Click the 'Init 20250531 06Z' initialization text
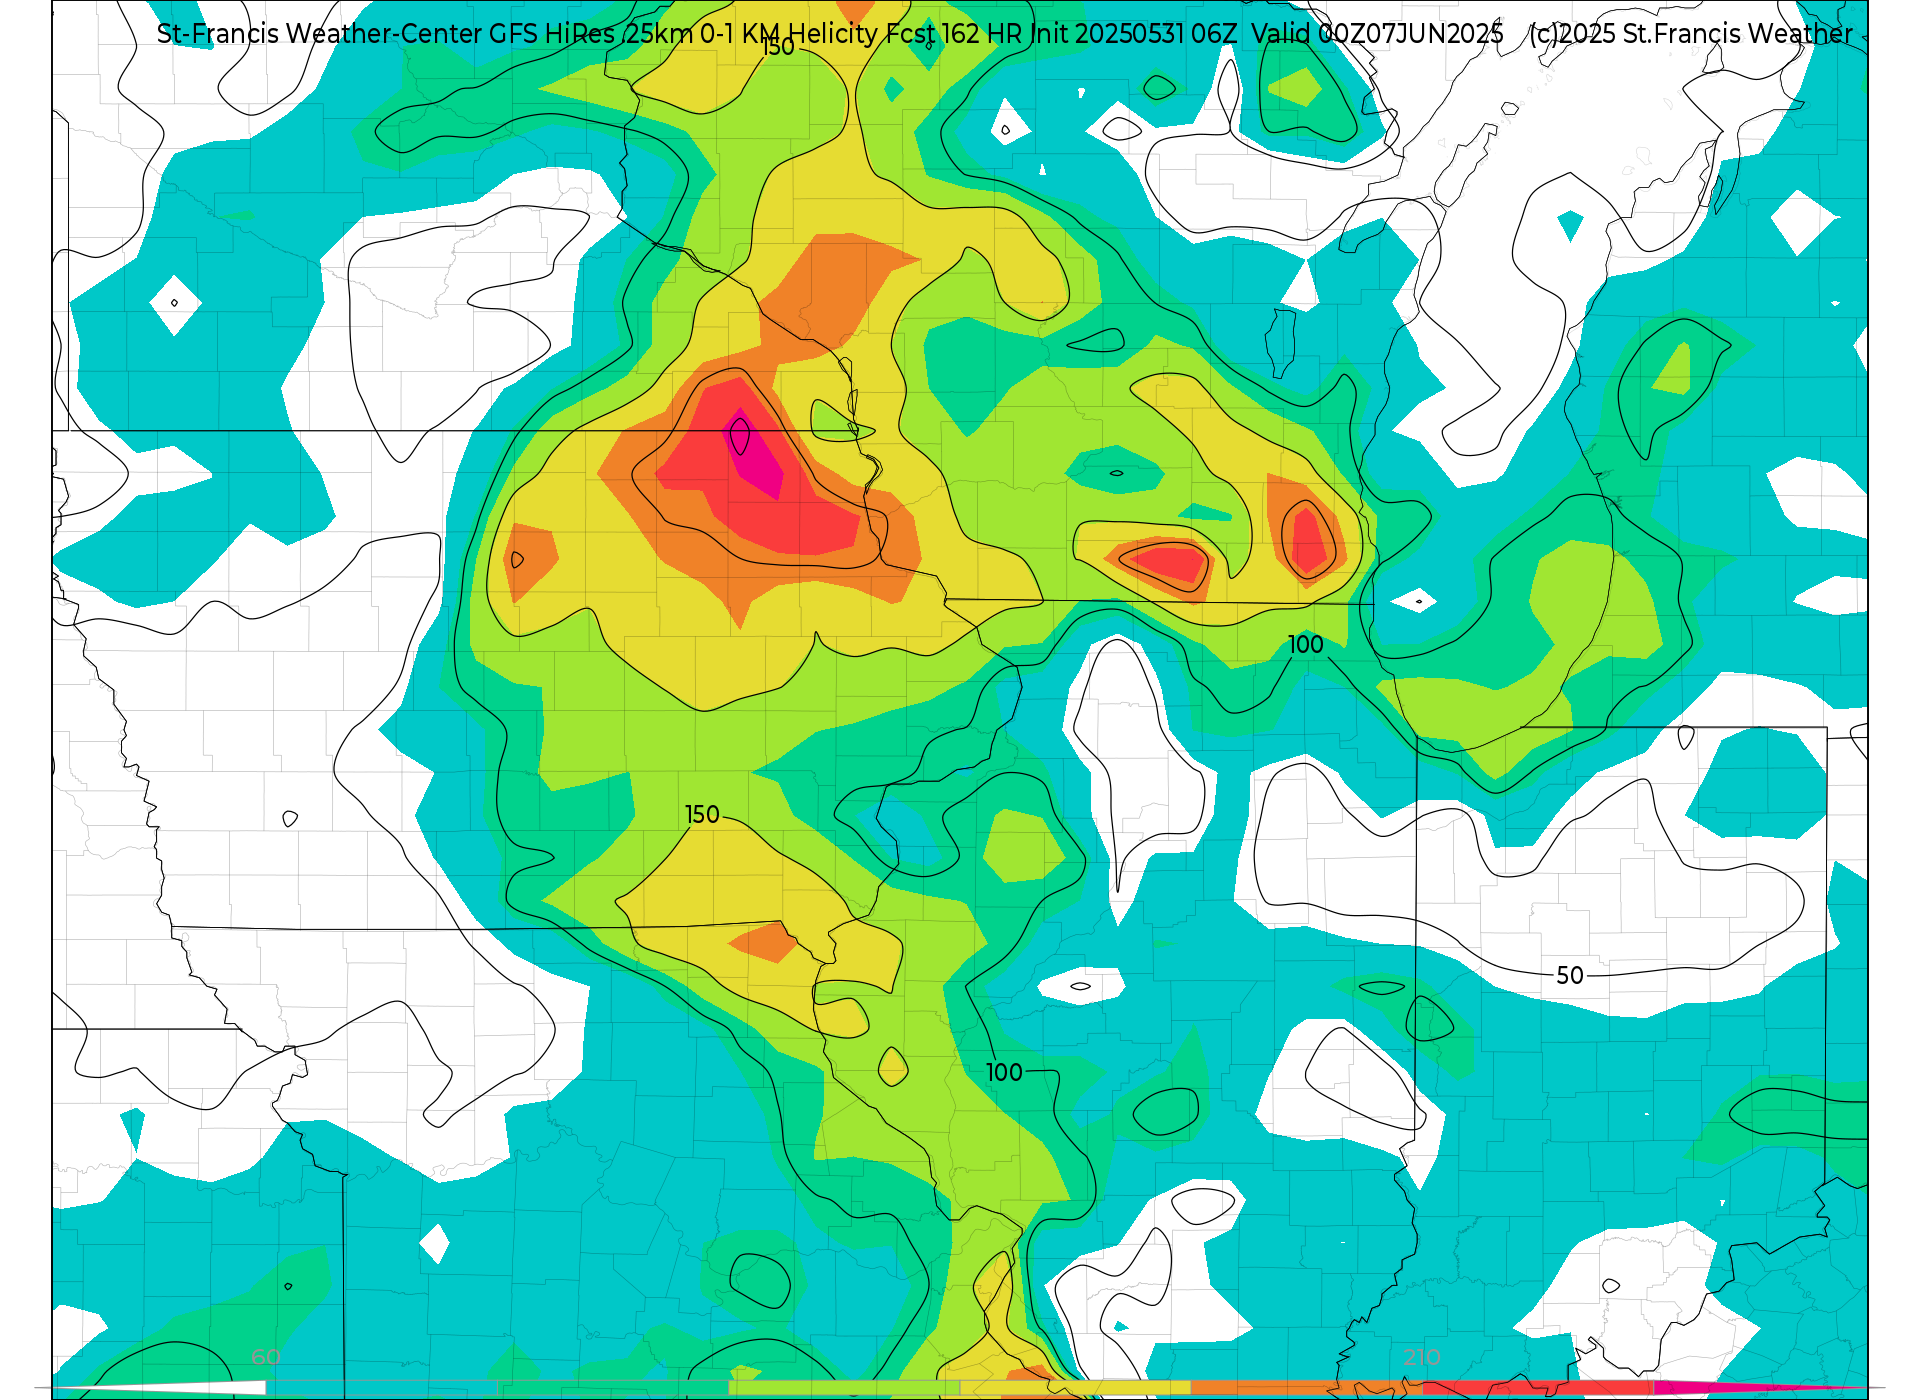The width and height of the screenshot is (1920, 1400). click(x=1134, y=34)
